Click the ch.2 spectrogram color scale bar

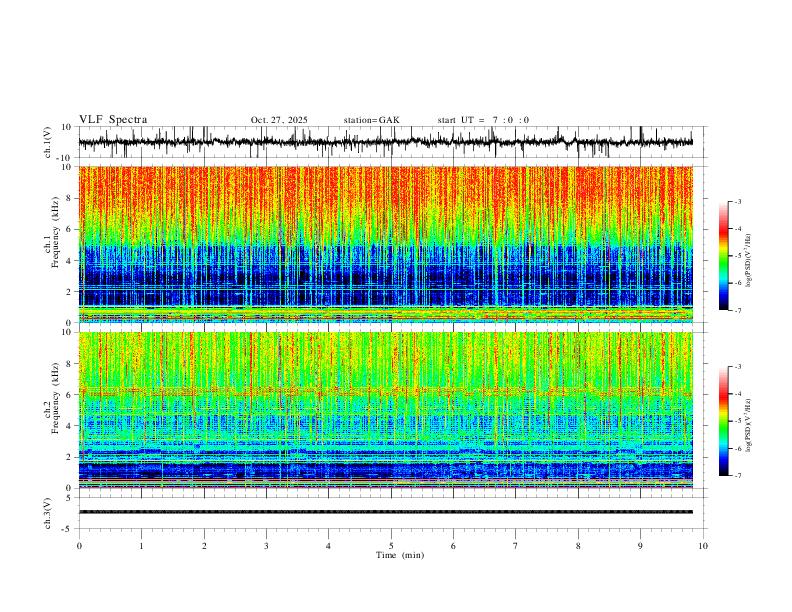point(723,421)
